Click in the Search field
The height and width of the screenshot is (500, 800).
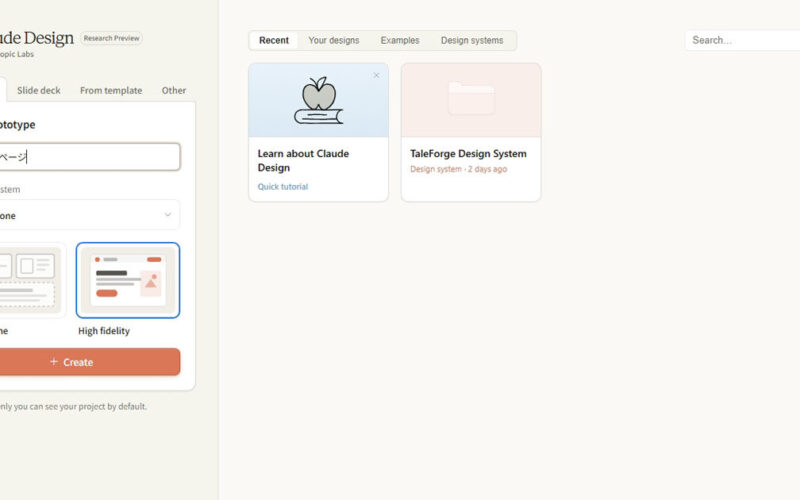point(742,40)
